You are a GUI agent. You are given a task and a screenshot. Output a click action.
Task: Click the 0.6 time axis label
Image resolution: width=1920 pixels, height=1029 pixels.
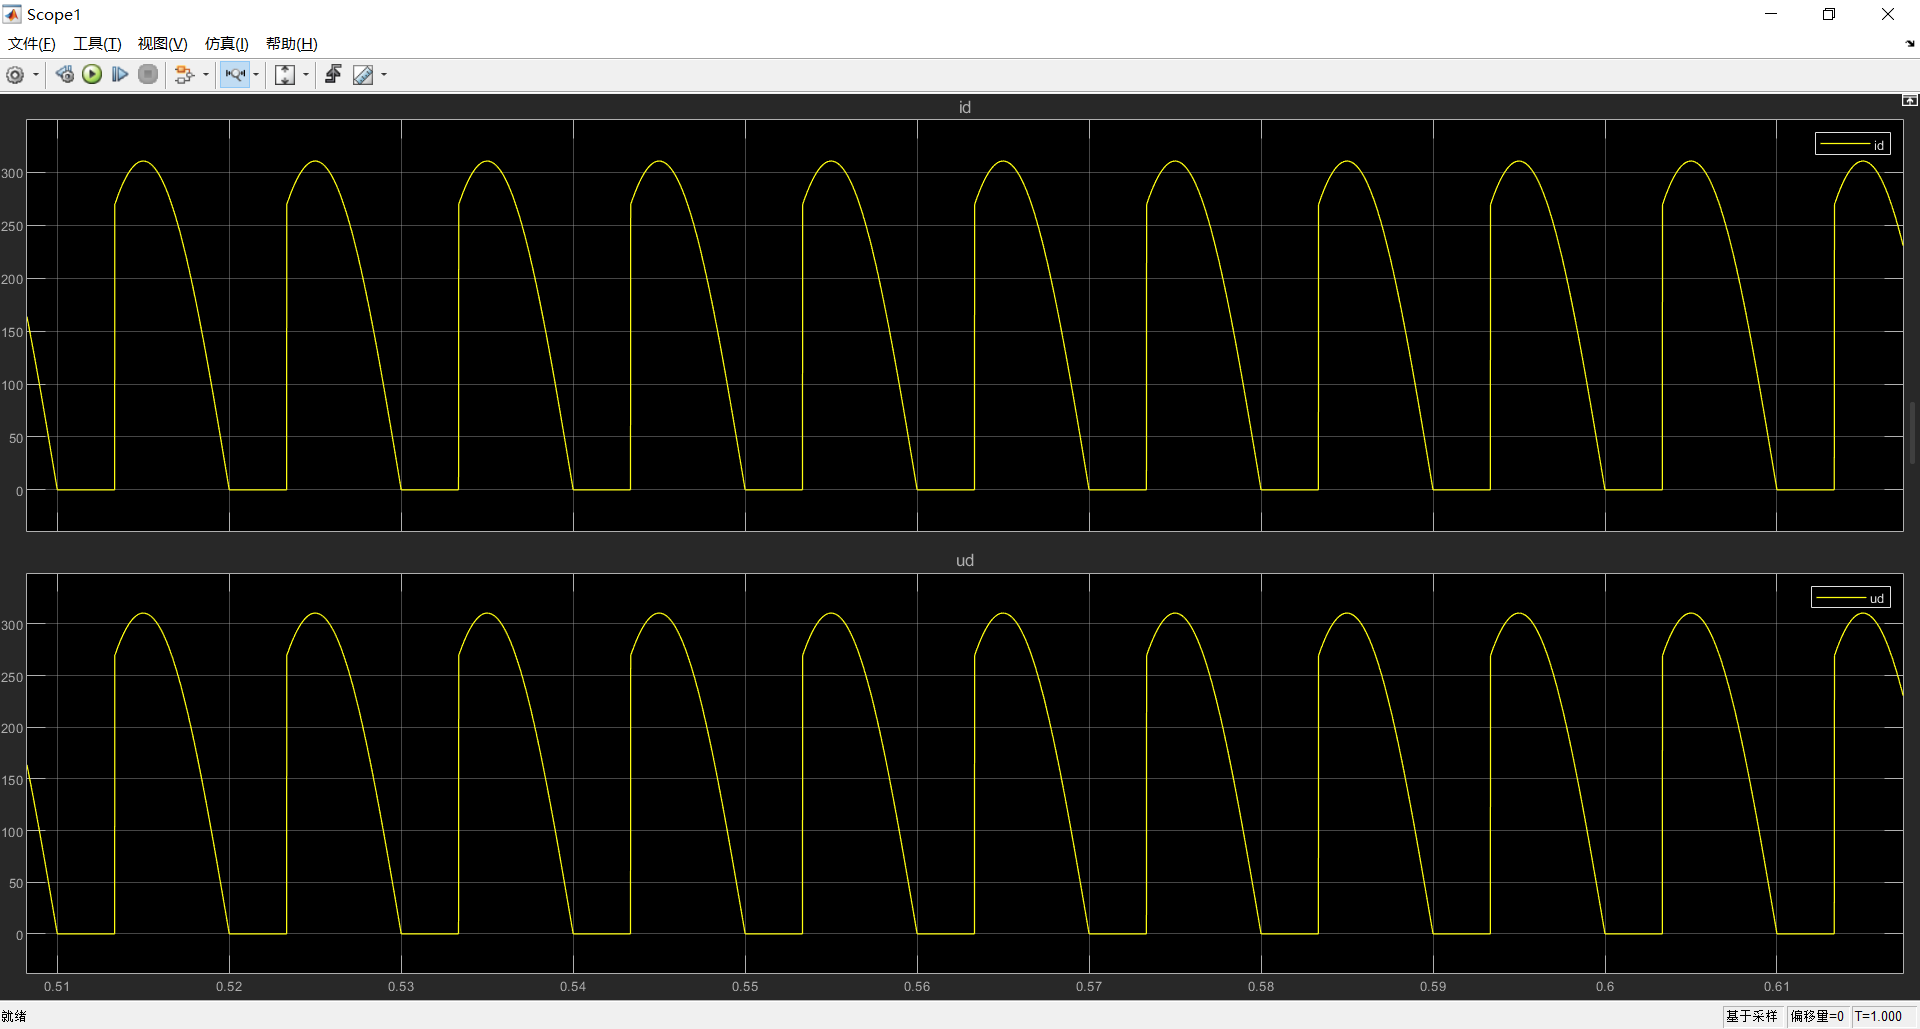click(x=1605, y=986)
